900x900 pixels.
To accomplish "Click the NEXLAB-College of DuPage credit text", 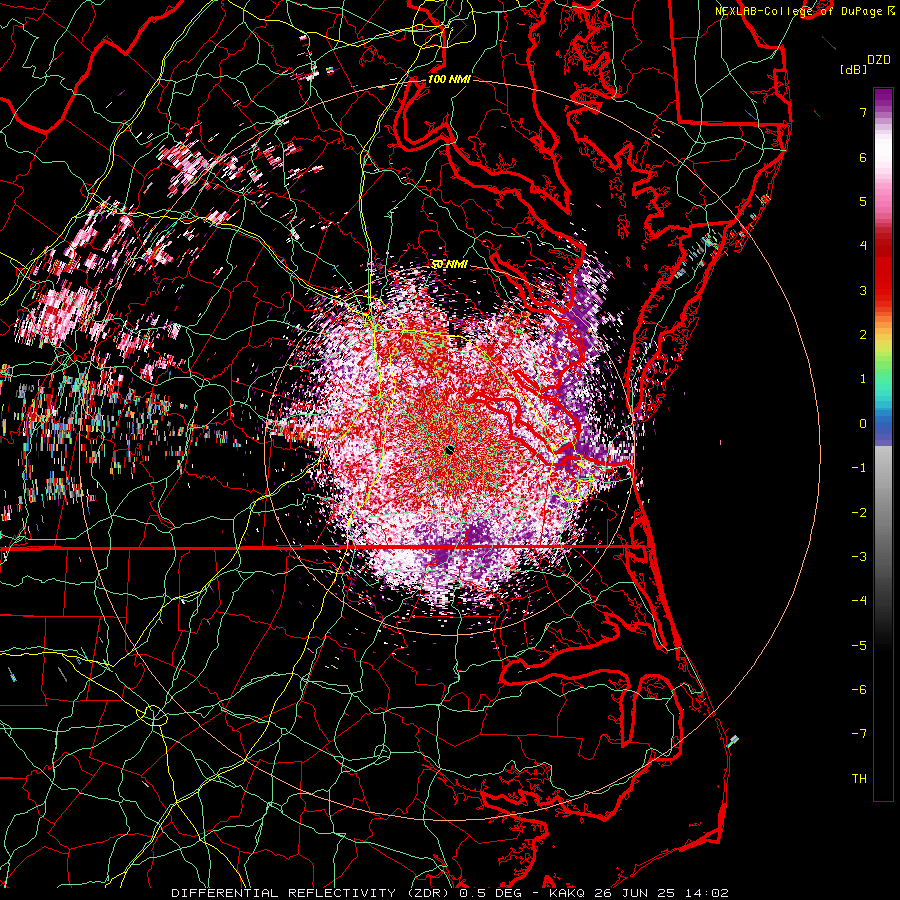I will tap(804, 11).
